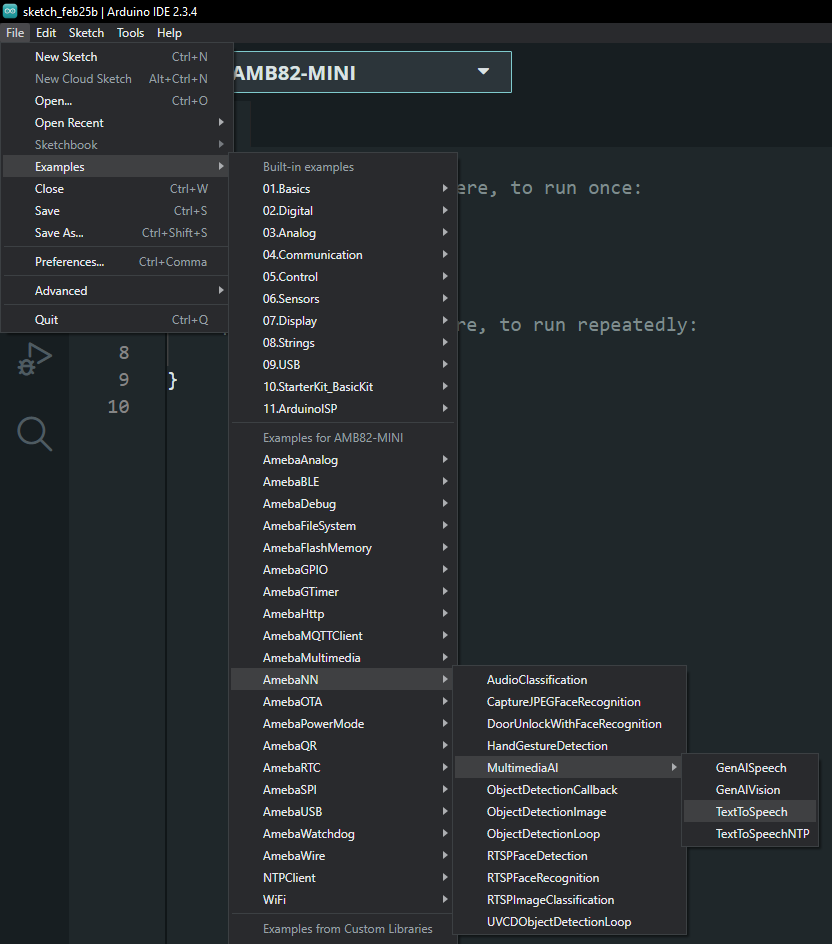The height and width of the screenshot is (944, 832).
Task: Expand AmebaMQTTClient examples
Action: click(x=343, y=636)
